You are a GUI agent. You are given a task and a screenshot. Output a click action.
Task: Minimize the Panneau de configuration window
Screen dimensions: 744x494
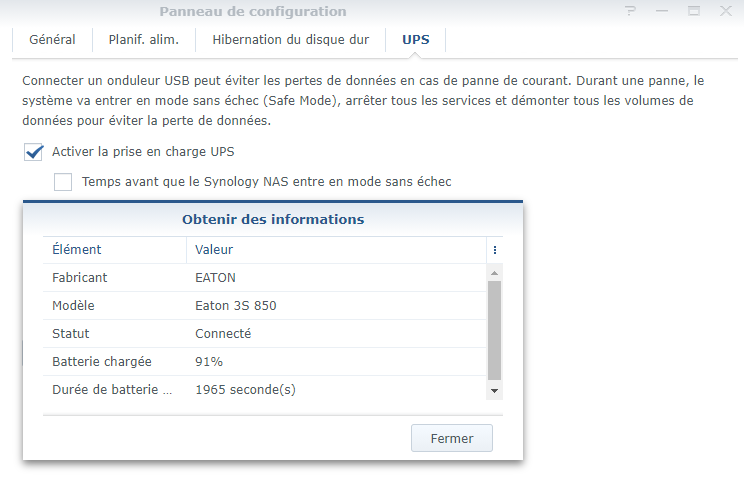point(662,12)
